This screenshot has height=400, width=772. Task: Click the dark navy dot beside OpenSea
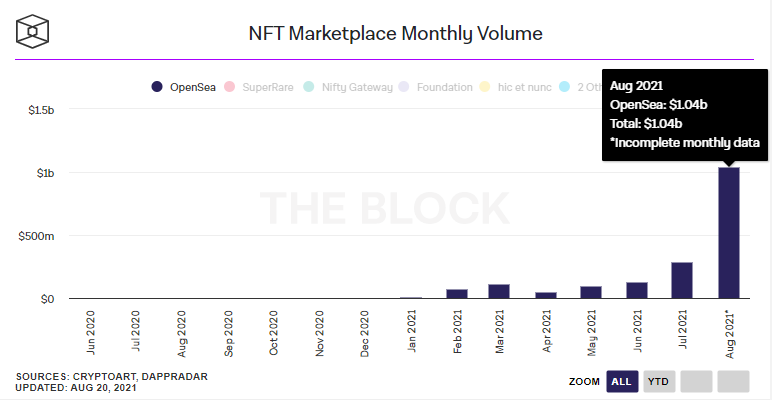(x=157, y=87)
